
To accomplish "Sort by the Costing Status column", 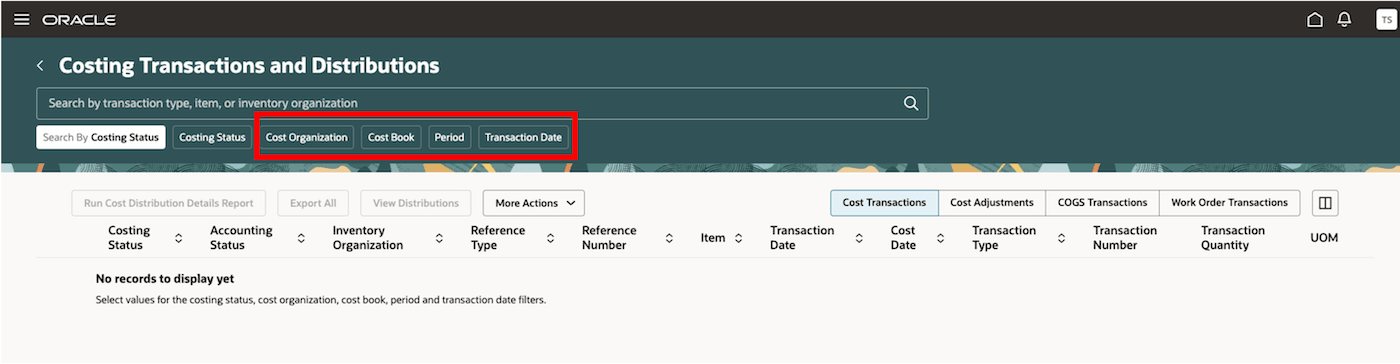I will [x=178, y=238].
